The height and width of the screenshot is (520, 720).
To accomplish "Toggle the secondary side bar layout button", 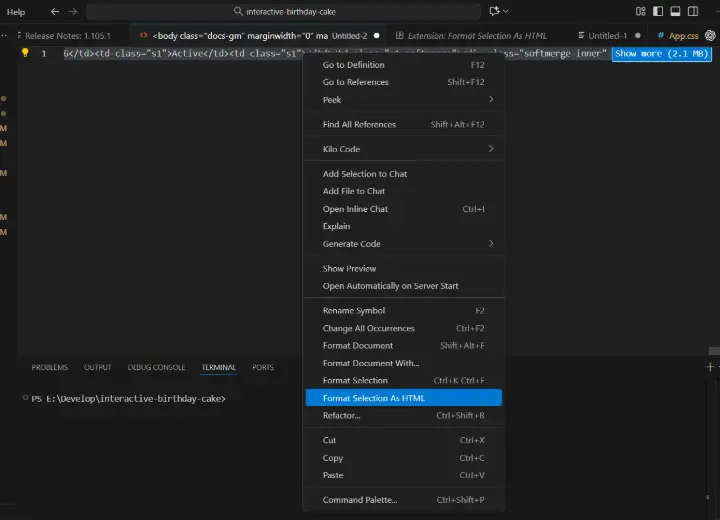I will [694, 12].
